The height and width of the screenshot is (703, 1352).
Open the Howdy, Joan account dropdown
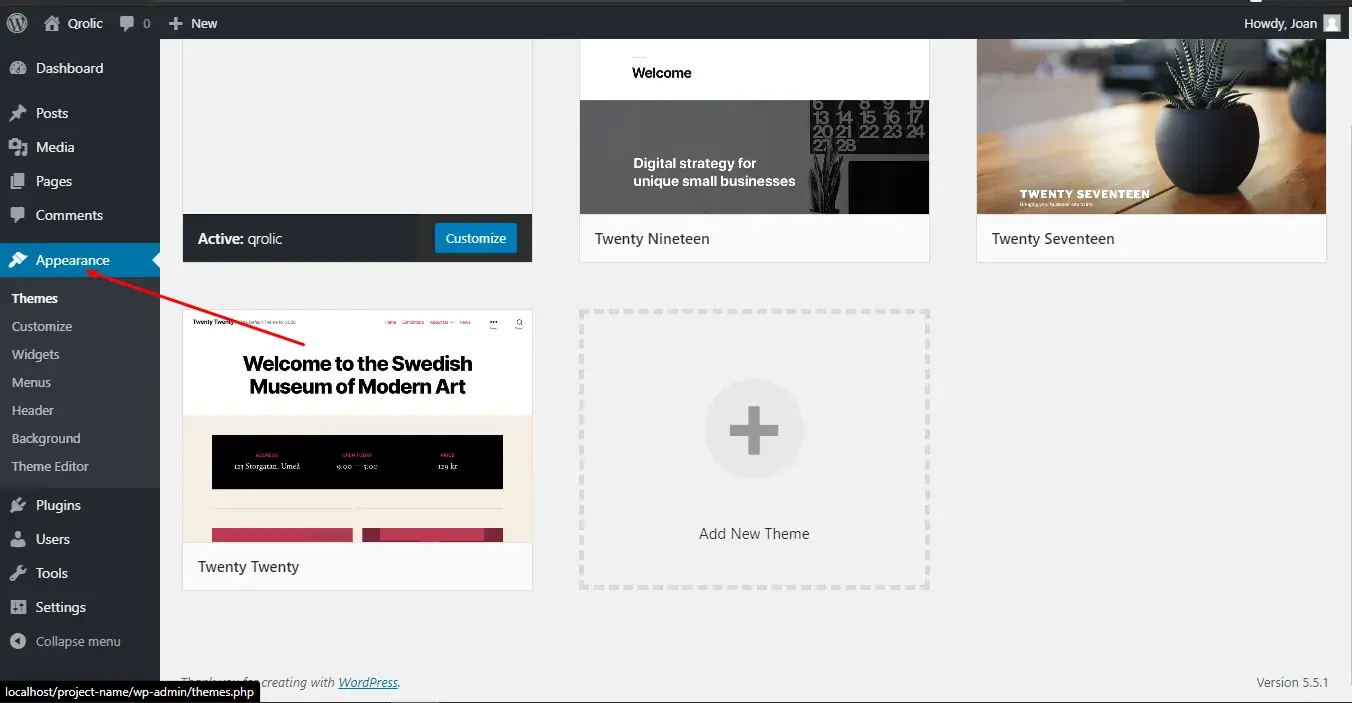pos(1280,23)
